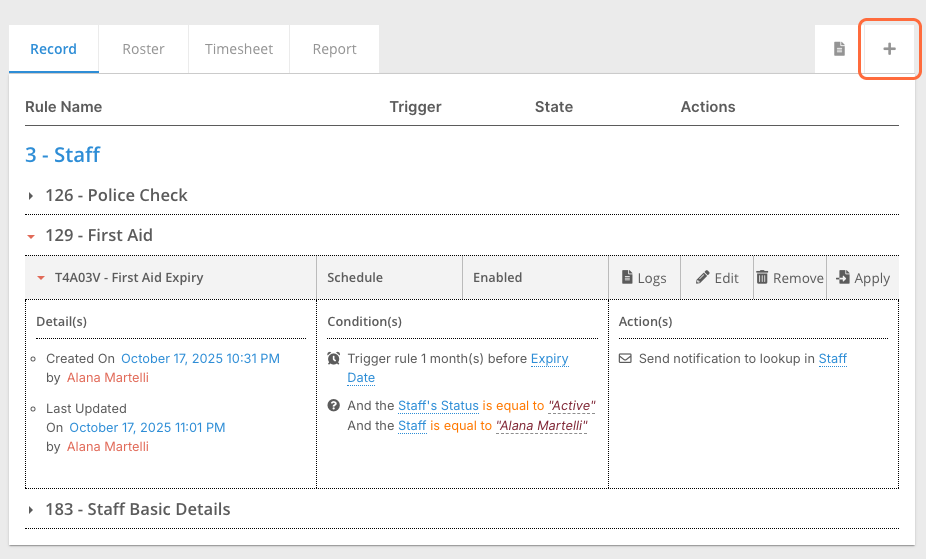Click the plus icon to add rule
926x559 pixels.
(x=889, y=49)
